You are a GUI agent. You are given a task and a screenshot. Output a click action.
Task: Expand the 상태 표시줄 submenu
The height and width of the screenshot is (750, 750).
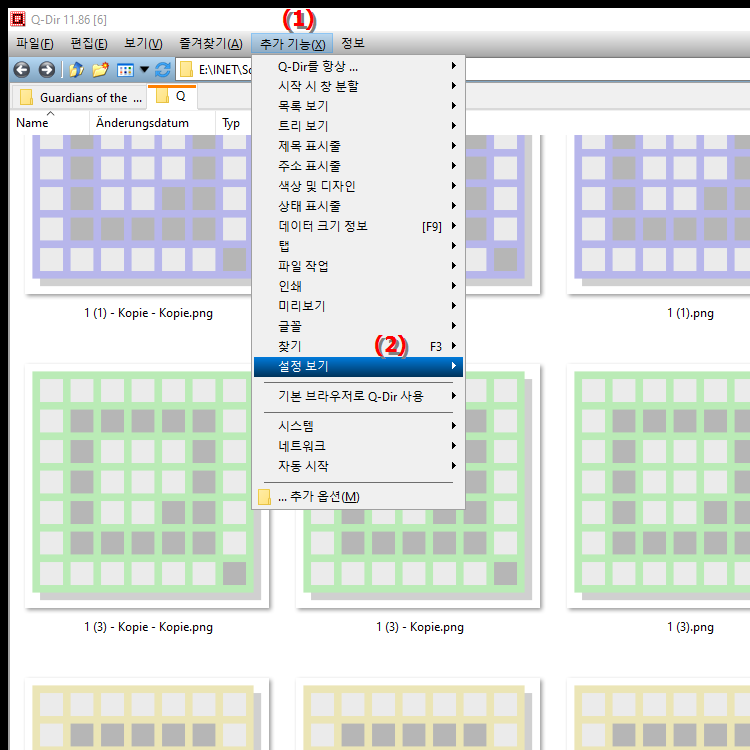click(358, 206)
